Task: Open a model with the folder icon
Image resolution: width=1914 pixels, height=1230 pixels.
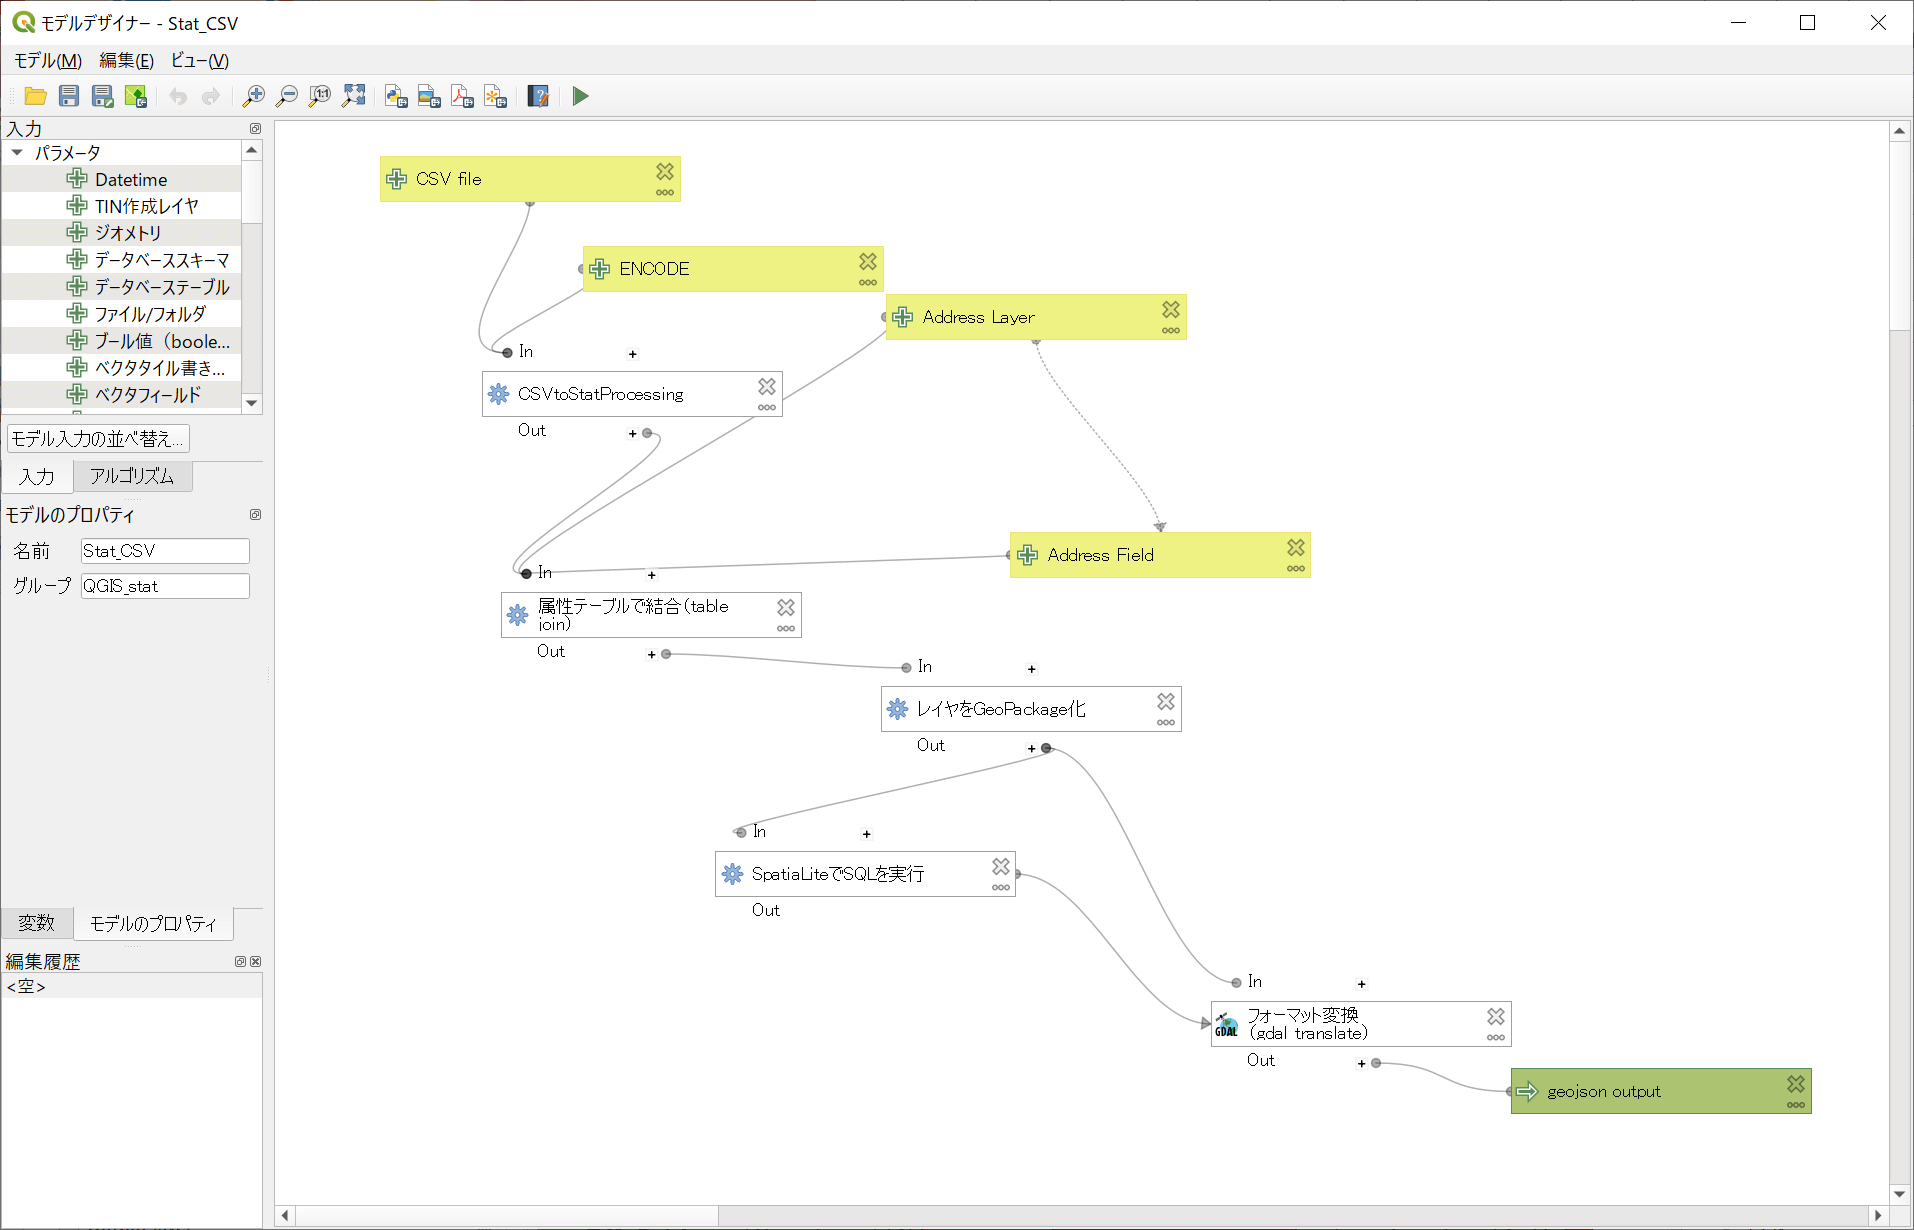Action: [35, 96]
